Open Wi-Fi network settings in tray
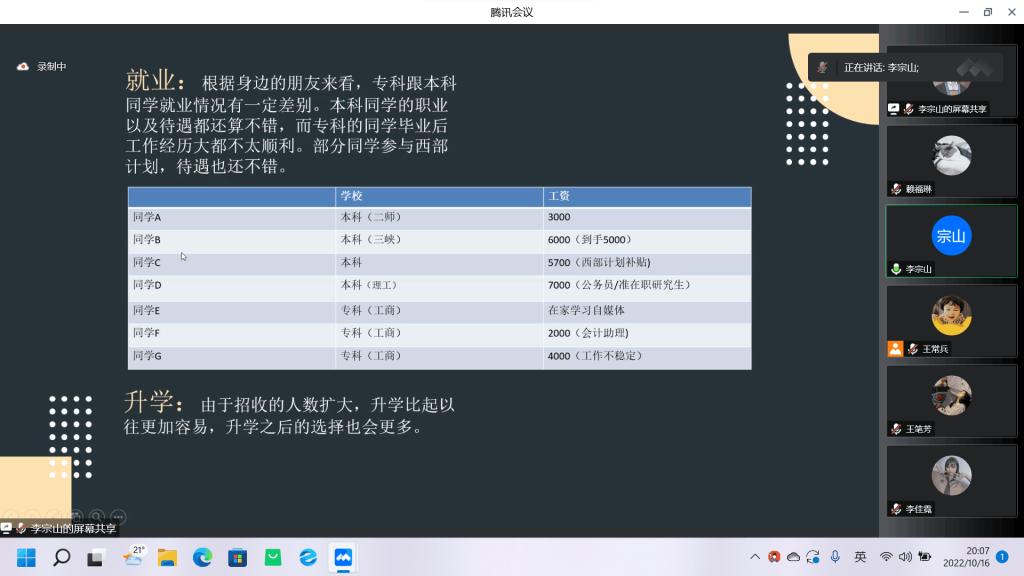Image resolution: width=1024 pixels, height=576 pixels. (886, 557)
